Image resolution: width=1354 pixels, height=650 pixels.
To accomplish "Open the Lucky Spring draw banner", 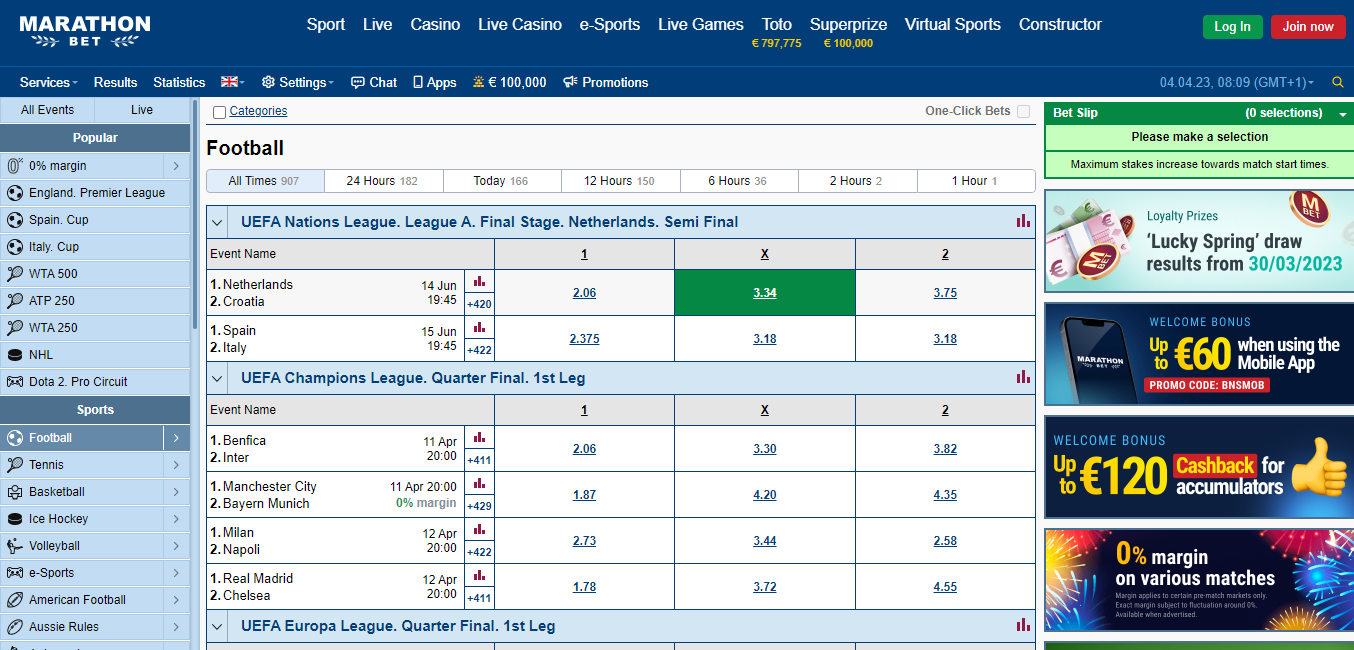I will 1198,241.
